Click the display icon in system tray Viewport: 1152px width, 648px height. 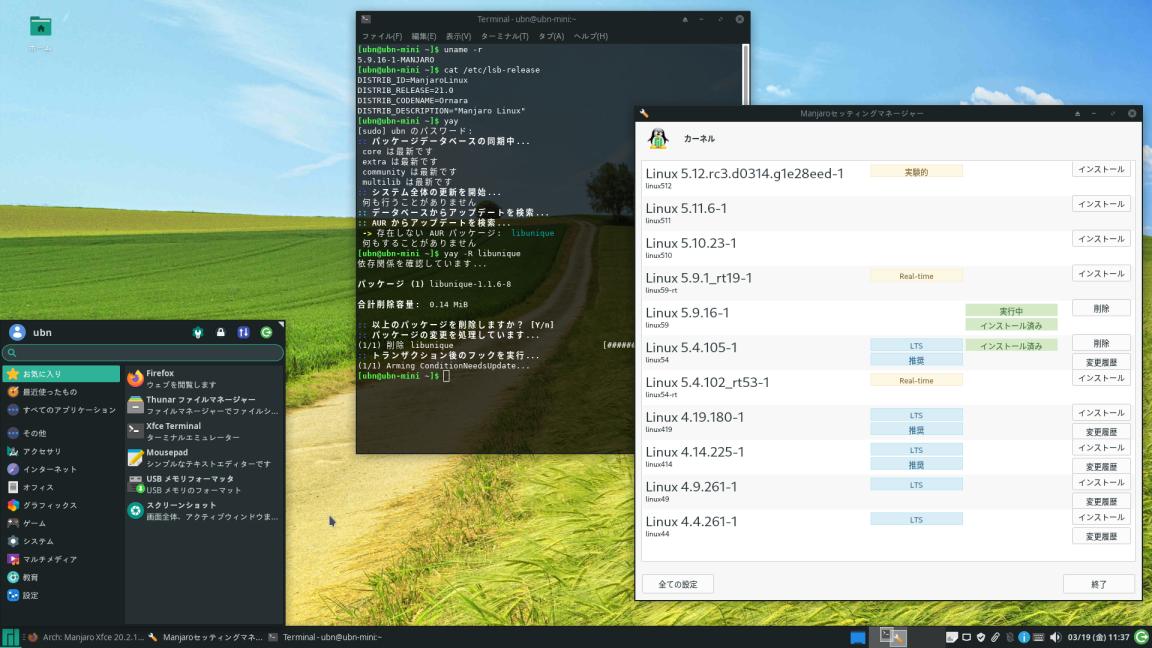[x=966, y=637]
